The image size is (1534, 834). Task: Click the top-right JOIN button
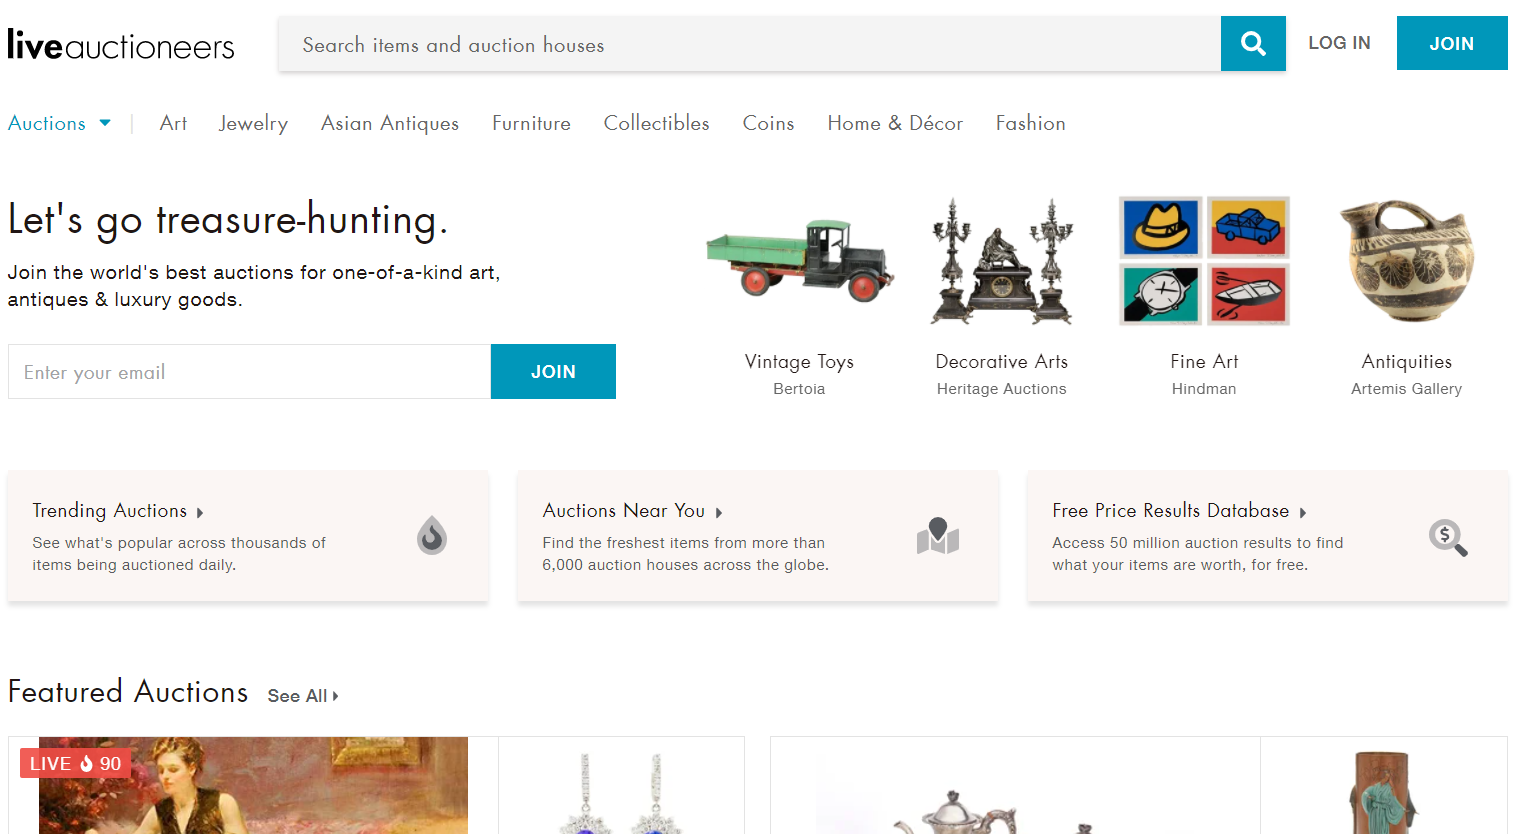pyautogui.click(x=1451, y=43)
